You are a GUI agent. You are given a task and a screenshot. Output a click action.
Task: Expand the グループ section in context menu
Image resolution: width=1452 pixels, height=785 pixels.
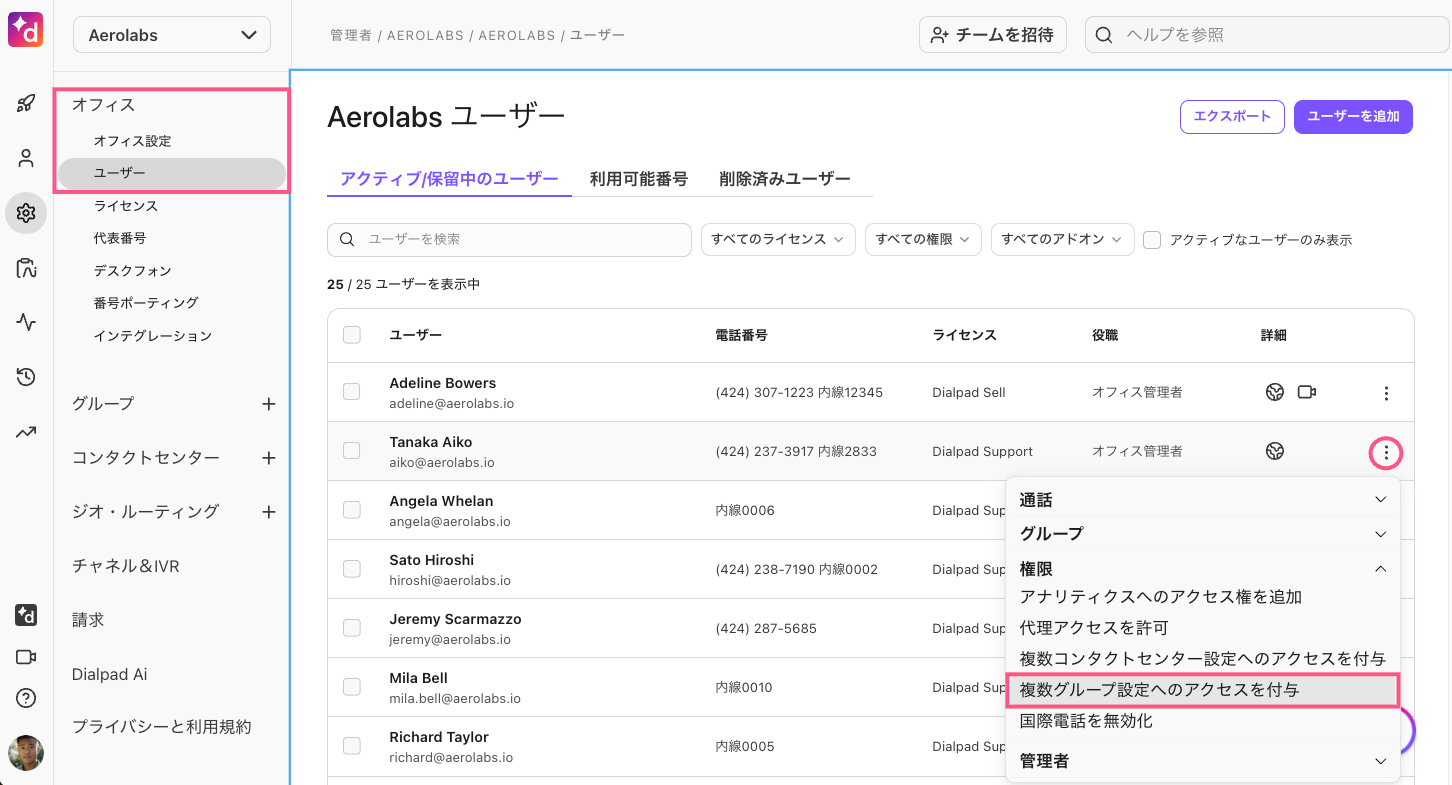click(1203, 534)
